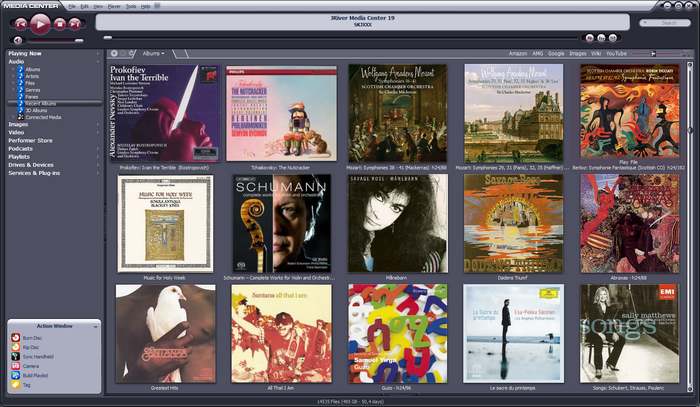Open the YouTube link
The width and height of the screenshot is (700, 407).
point(616,54)
